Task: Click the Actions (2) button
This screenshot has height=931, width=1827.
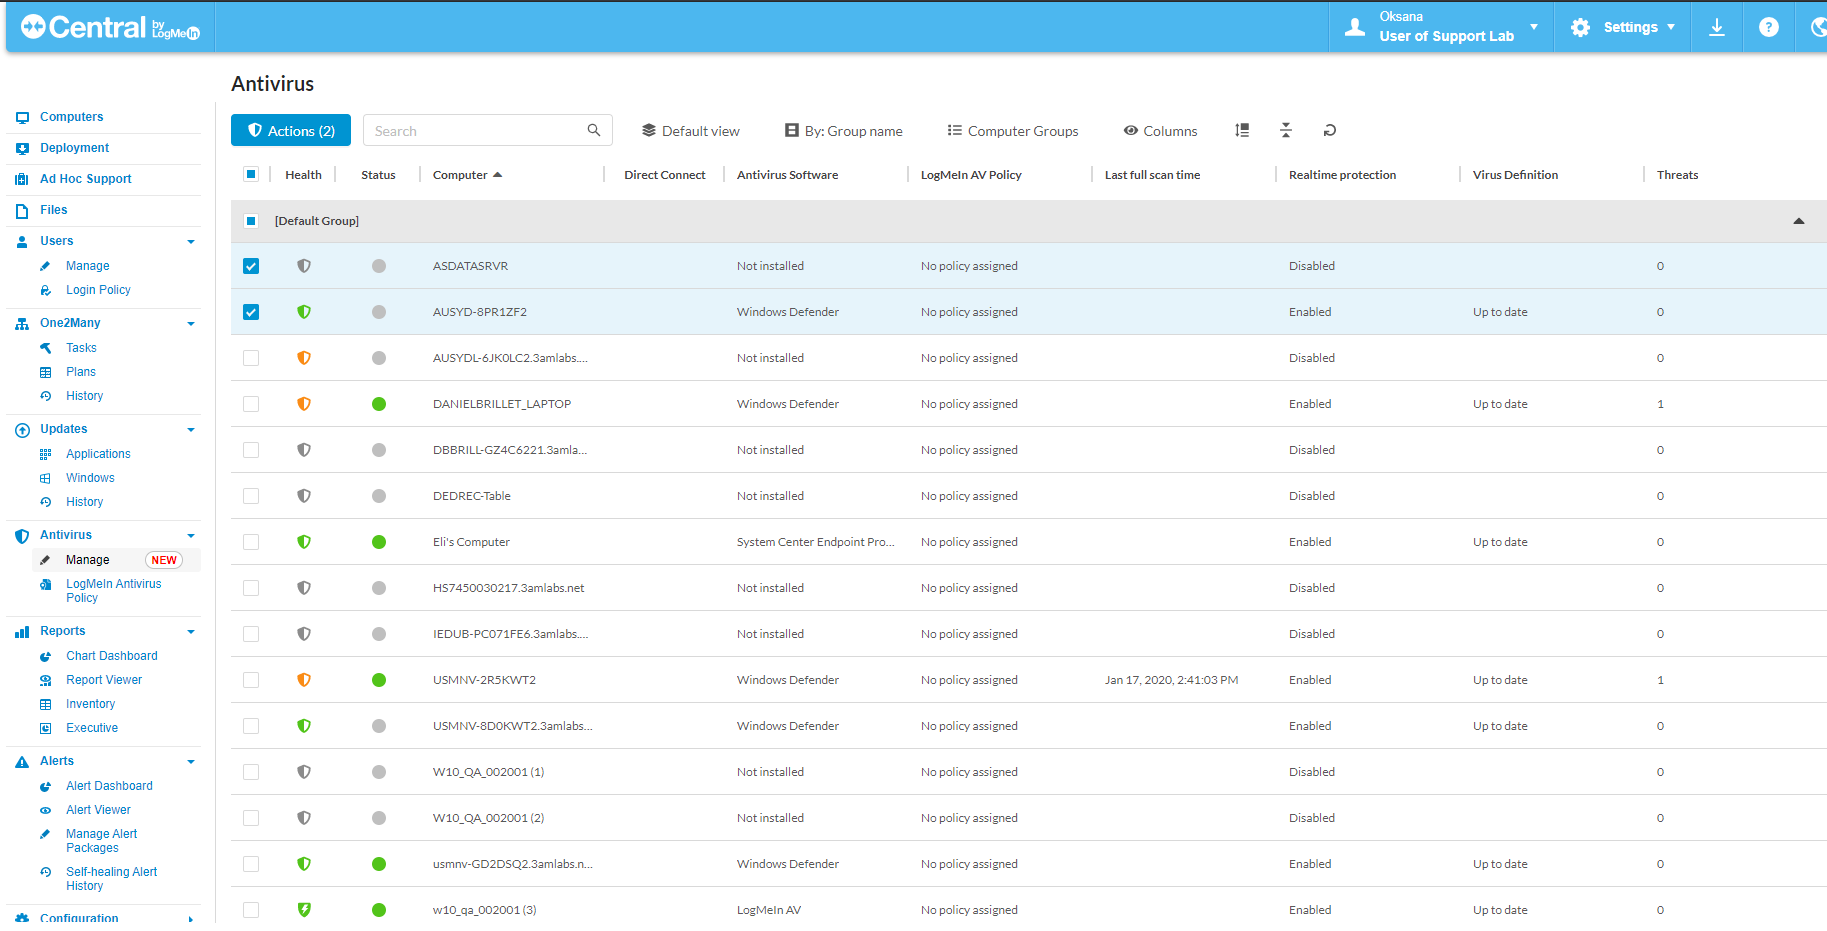Action: coord(291,130)
